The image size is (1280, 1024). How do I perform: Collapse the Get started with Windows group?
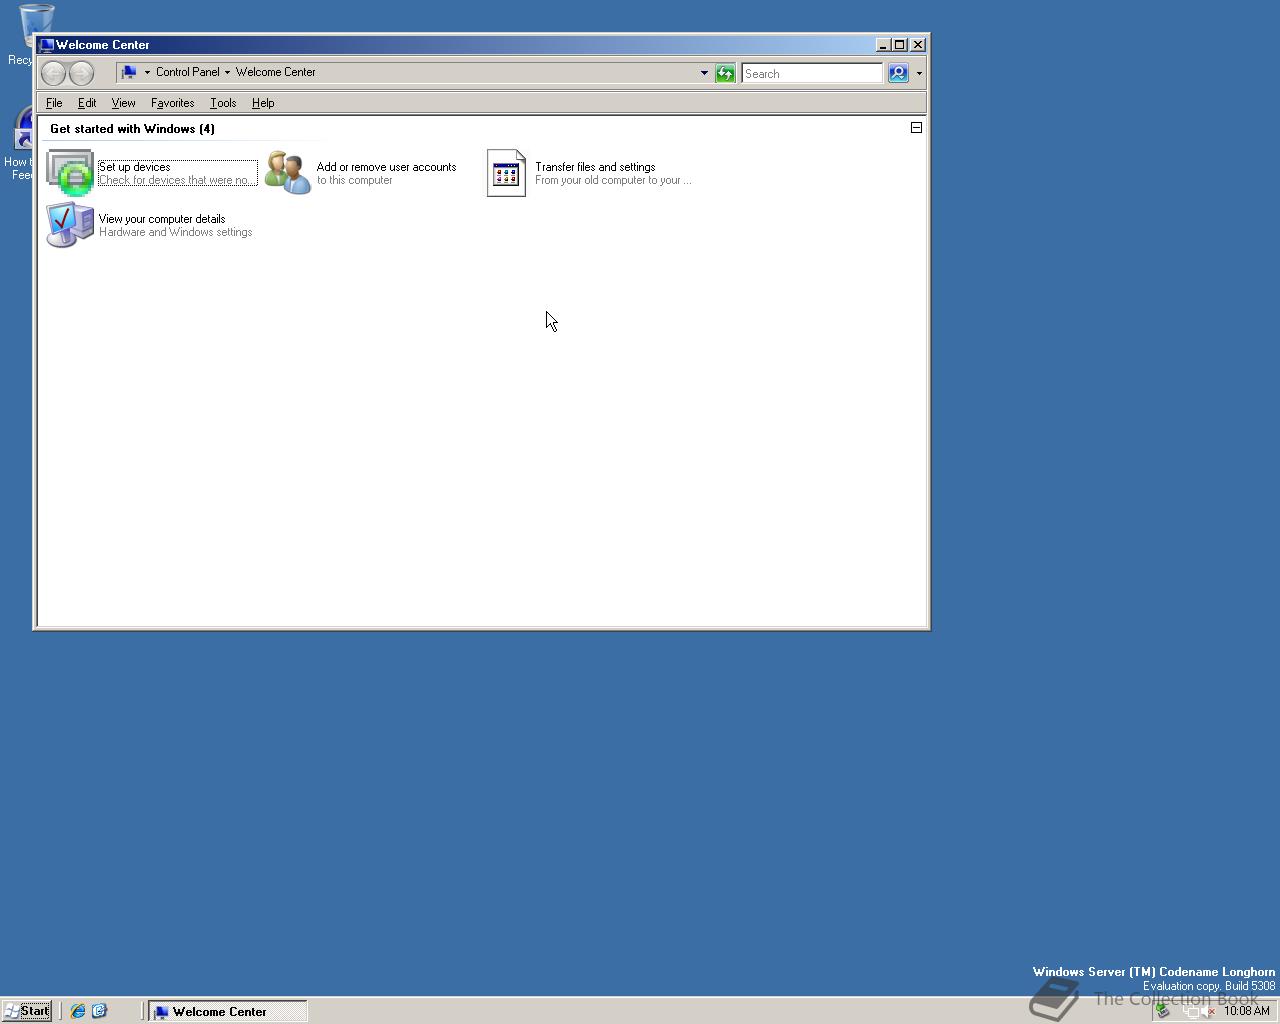tap(916, 128)
